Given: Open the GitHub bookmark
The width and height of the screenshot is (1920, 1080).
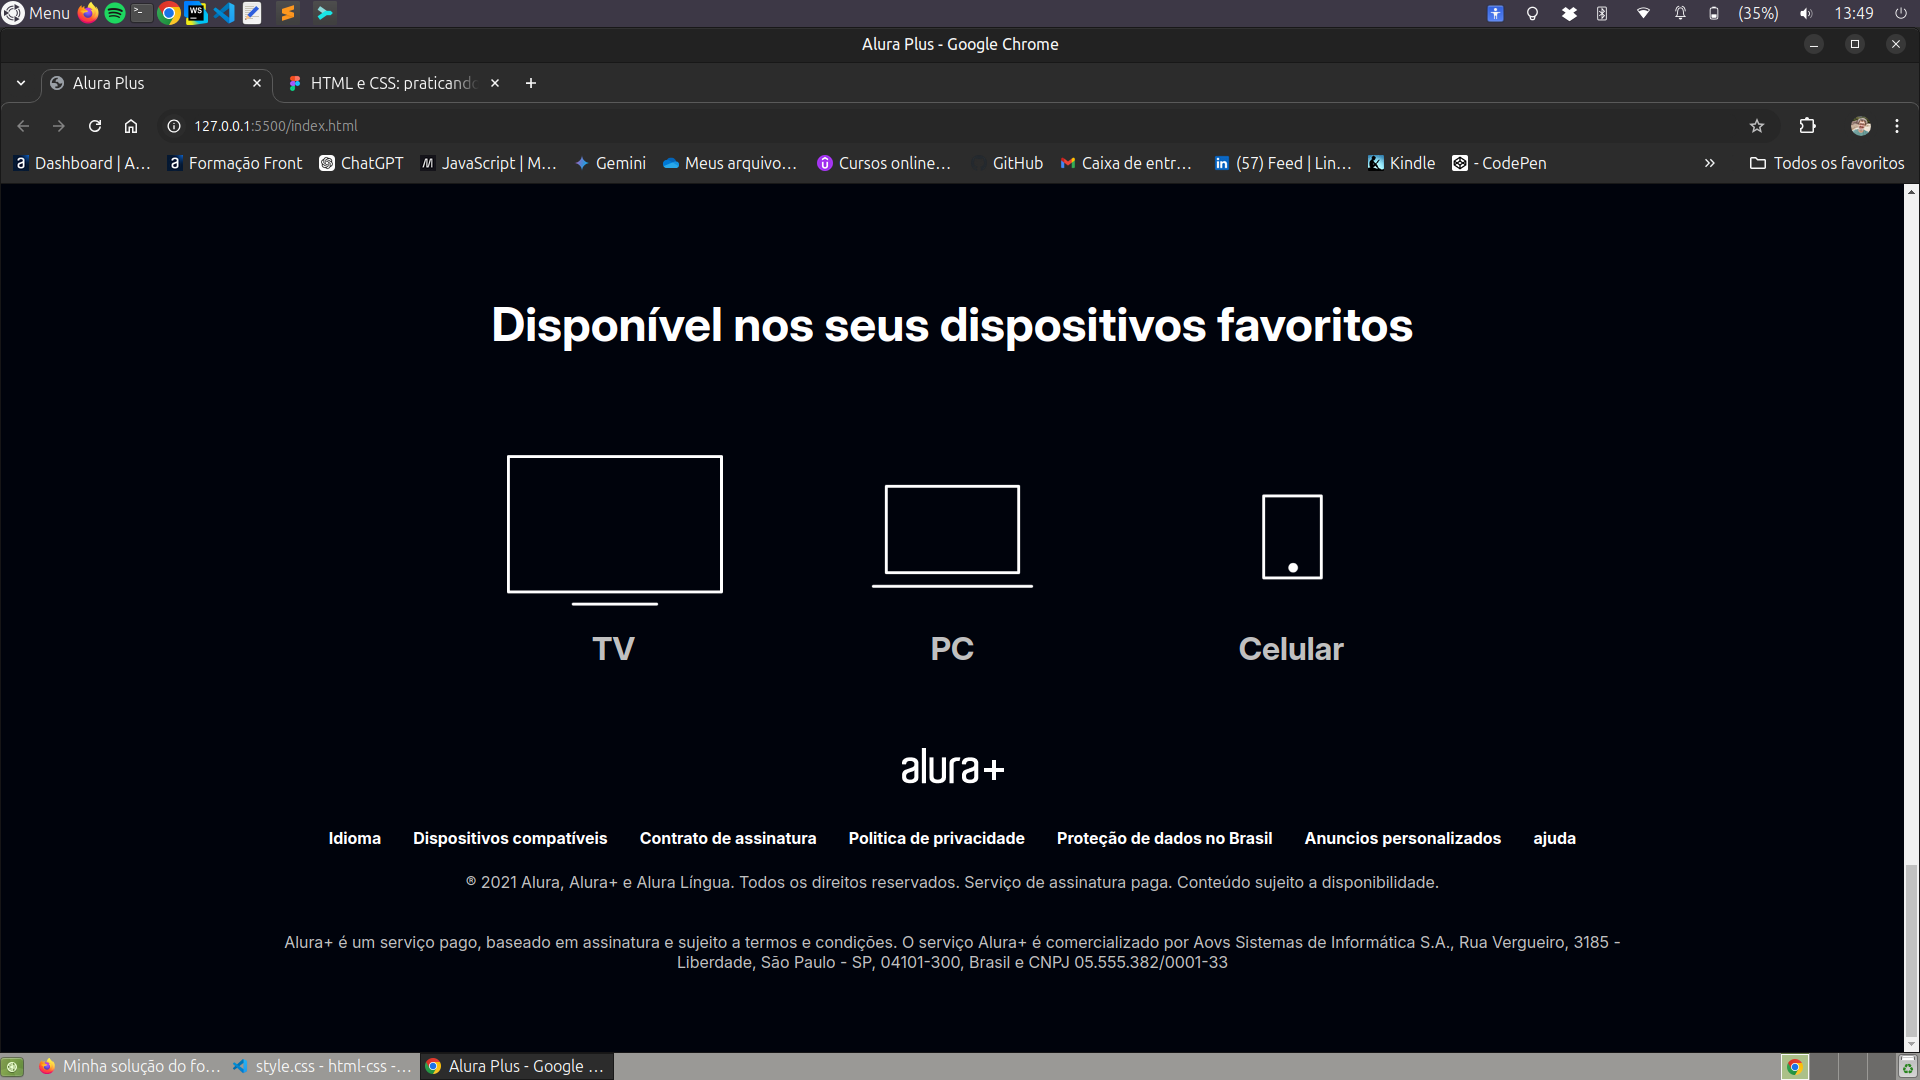Looking at the screenshot, I should pos(1008,163).
